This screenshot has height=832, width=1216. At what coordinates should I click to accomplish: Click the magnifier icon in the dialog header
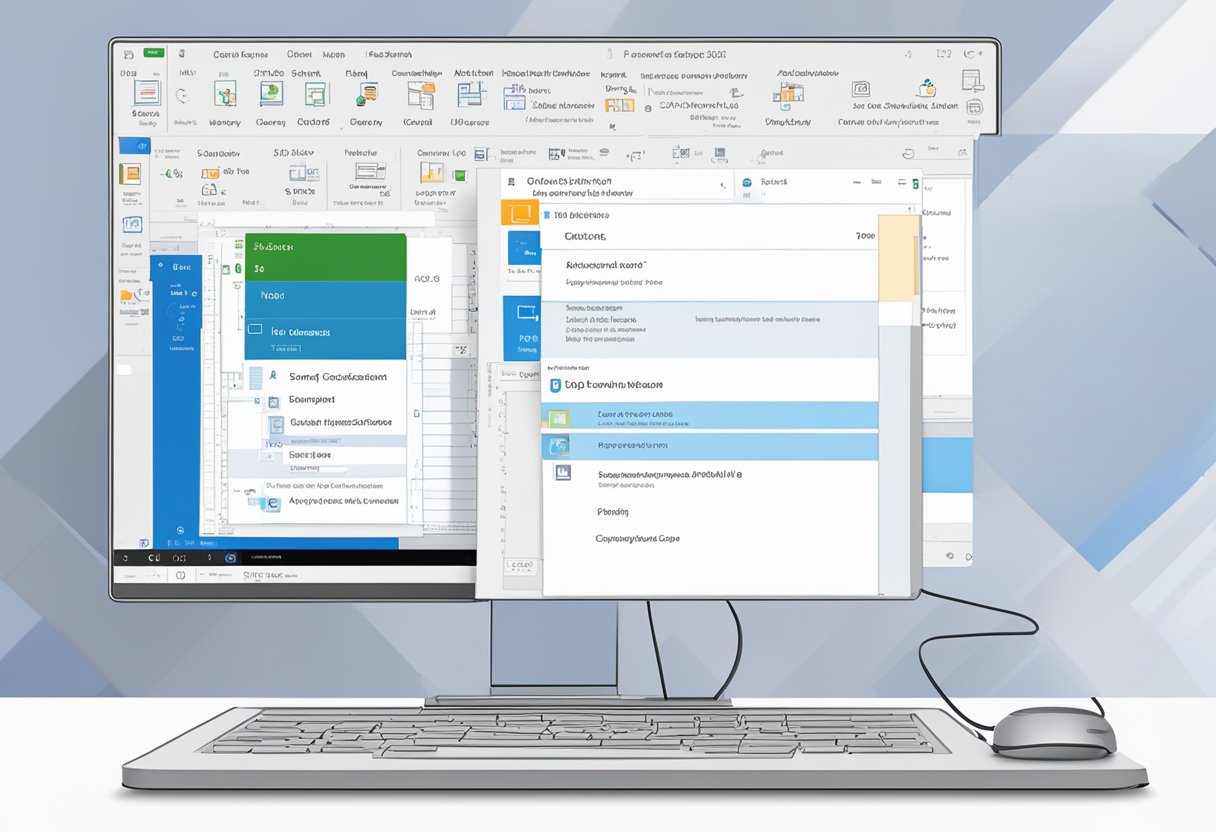click(x=723, y=185)
